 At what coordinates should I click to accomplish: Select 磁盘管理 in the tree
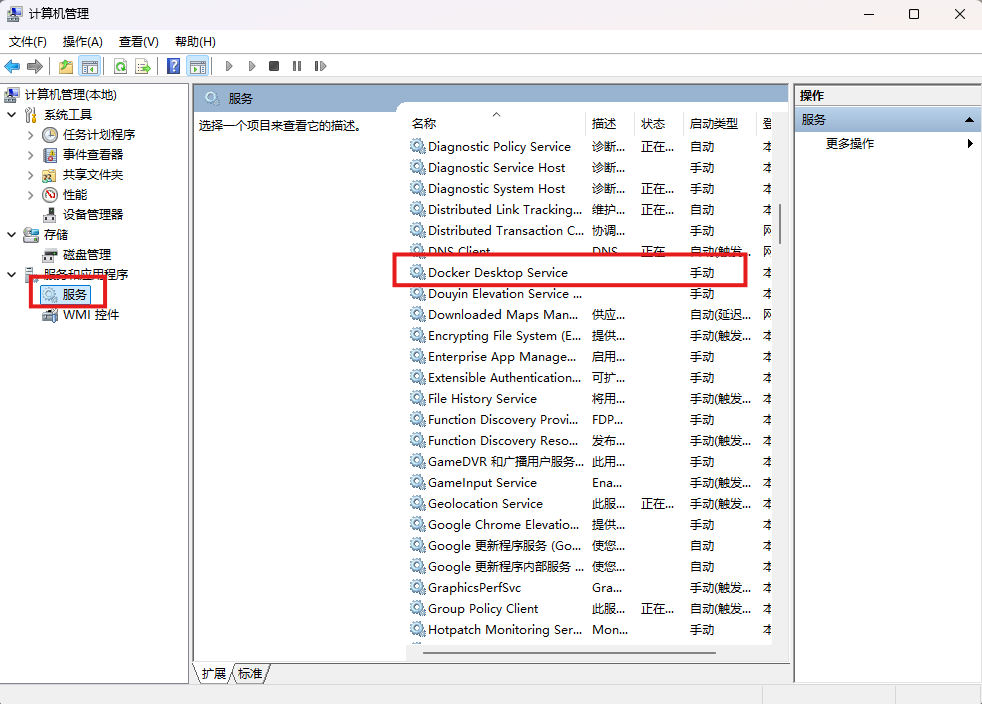76,255
